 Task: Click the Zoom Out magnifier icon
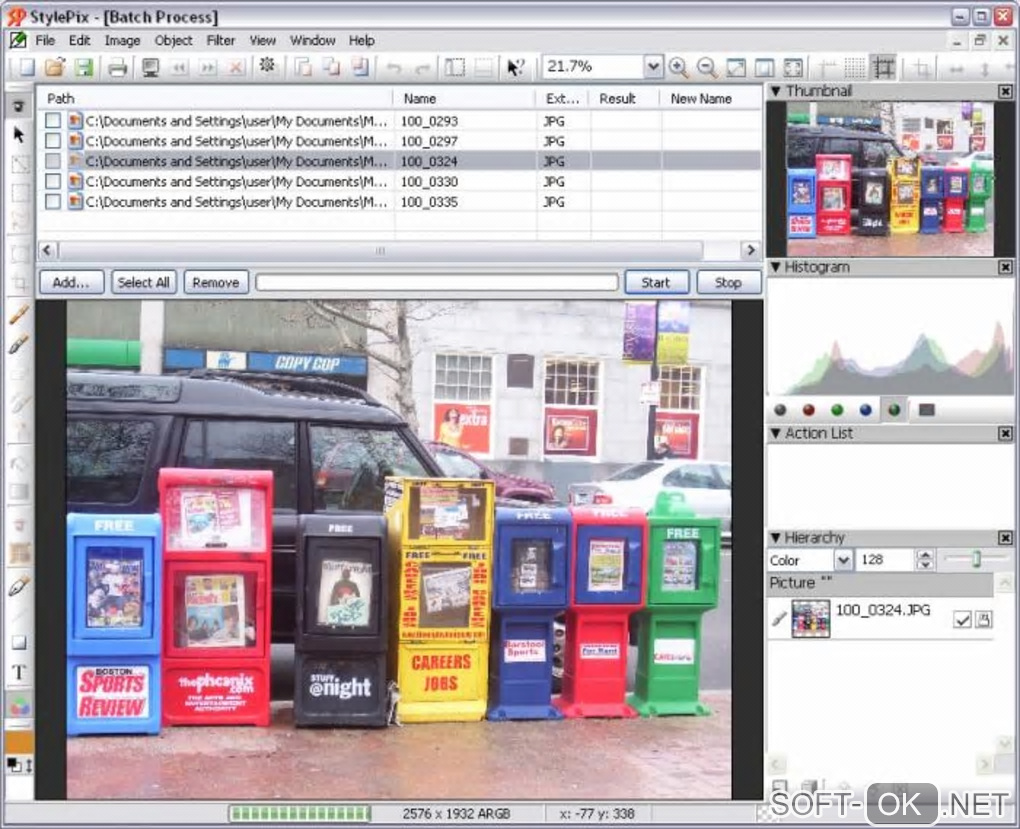pos(706,67)
